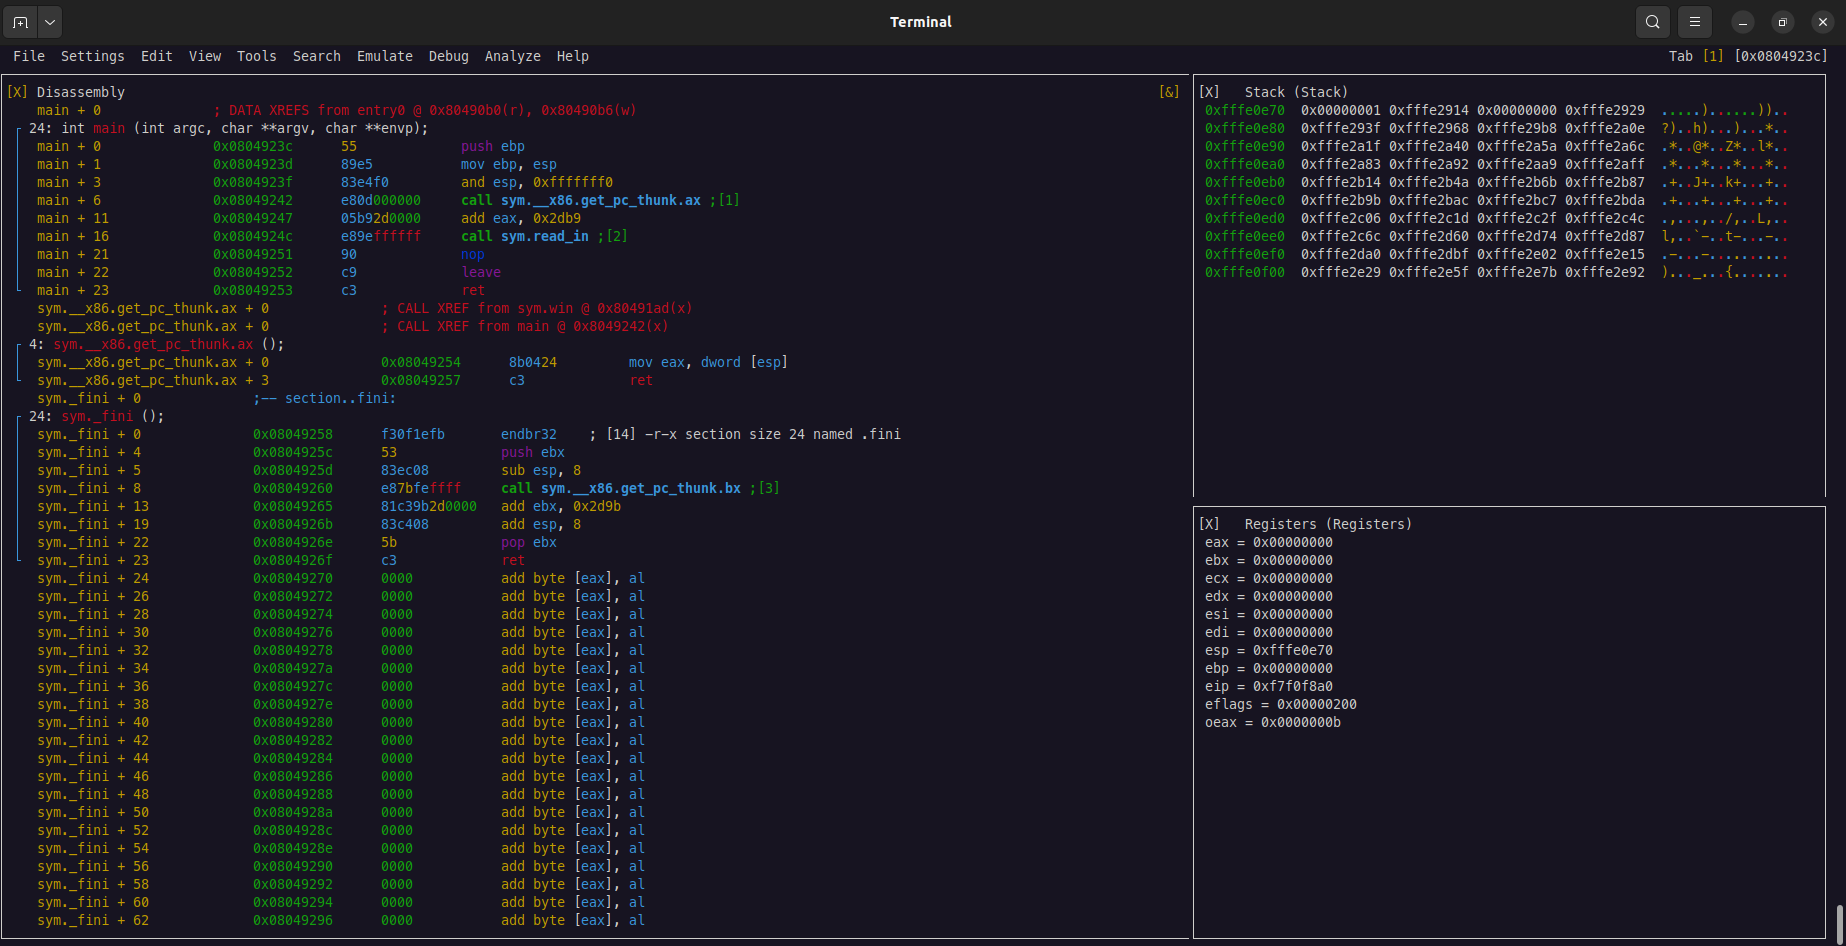Click the terminal search magnifier icon
The image size is (1846, 946).
tap(1653, 22)
